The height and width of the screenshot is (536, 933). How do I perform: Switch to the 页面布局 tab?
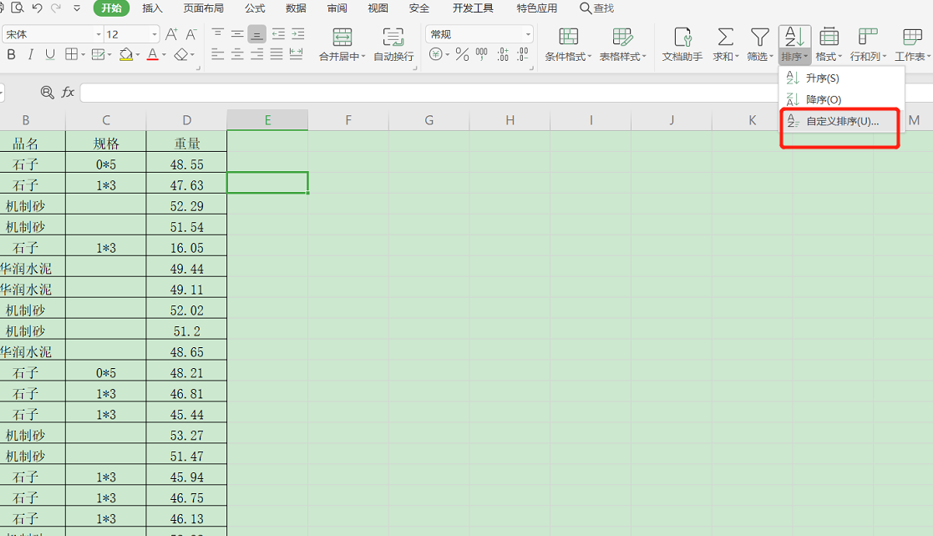pyautogui.click(x=203, y=8)
